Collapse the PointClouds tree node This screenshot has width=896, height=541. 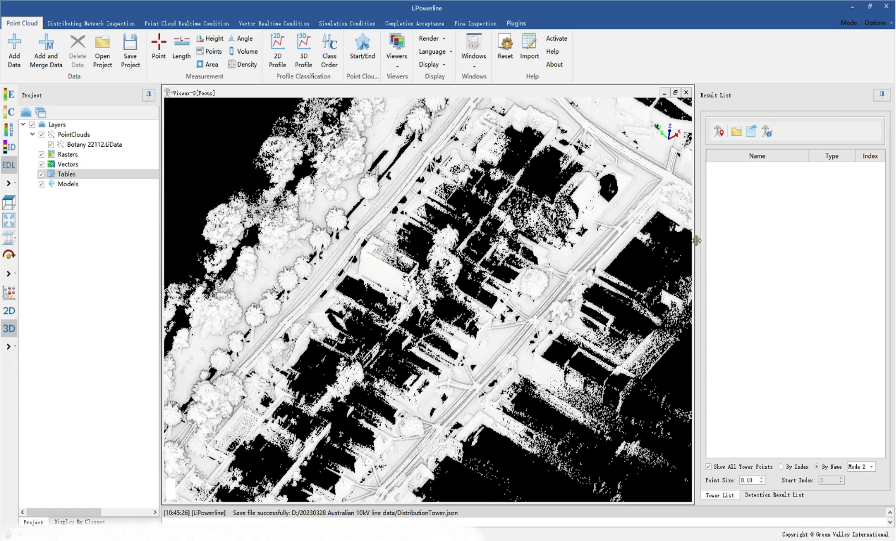click(32, 134)
